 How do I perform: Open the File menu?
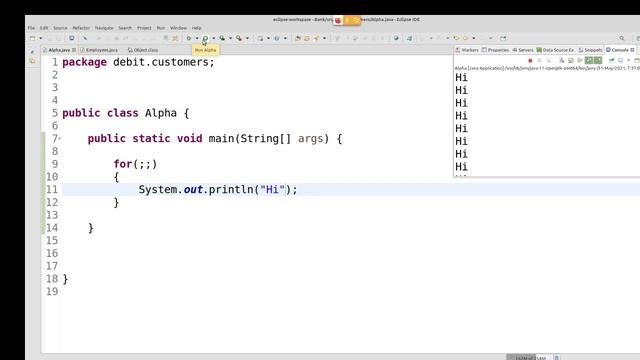[31, 28]
